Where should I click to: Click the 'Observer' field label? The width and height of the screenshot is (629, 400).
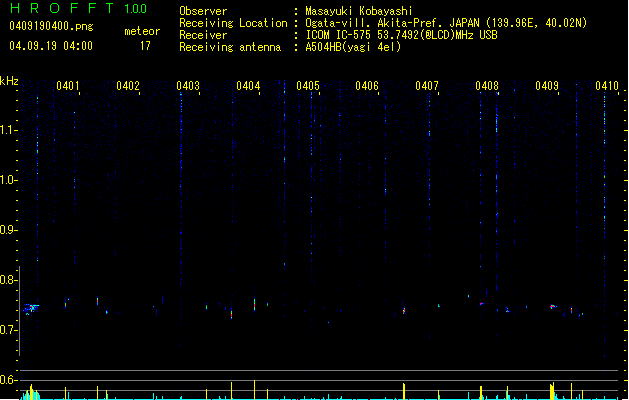pyautogui.click(x=203, y=11)
